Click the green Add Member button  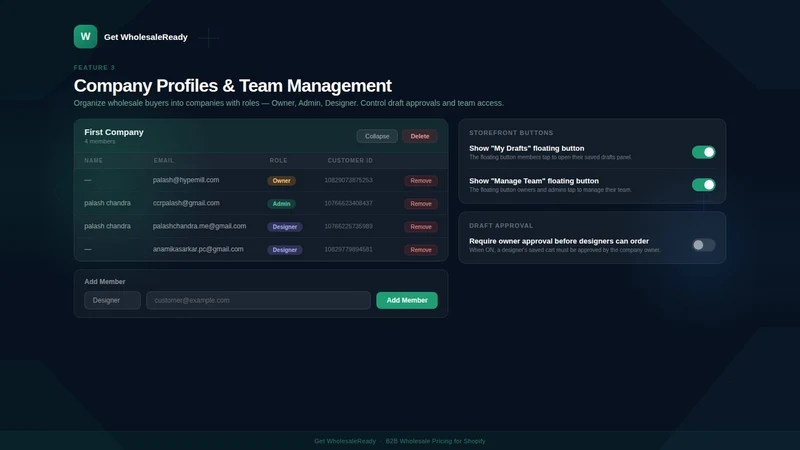tap(407, 300)
